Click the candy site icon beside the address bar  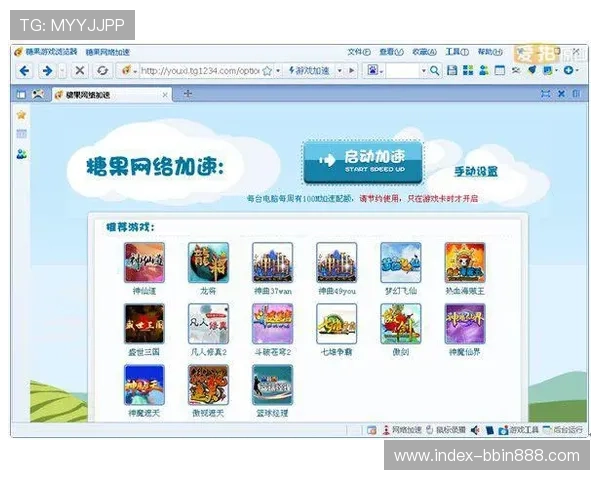[x=126, y=70]
